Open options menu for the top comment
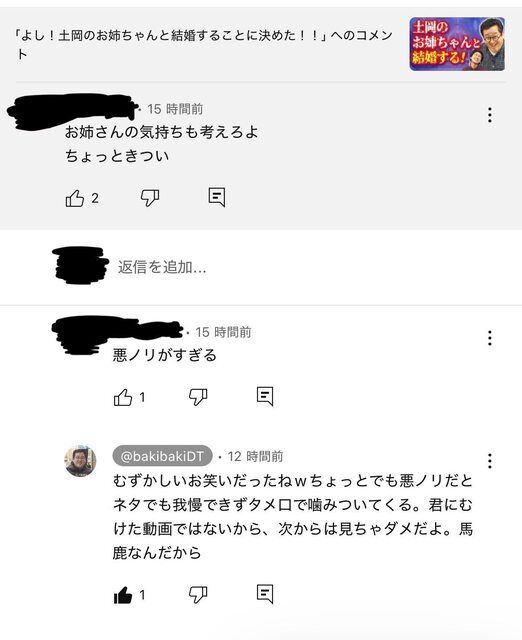This screenshot has width=522, height=640. point(489,115)
